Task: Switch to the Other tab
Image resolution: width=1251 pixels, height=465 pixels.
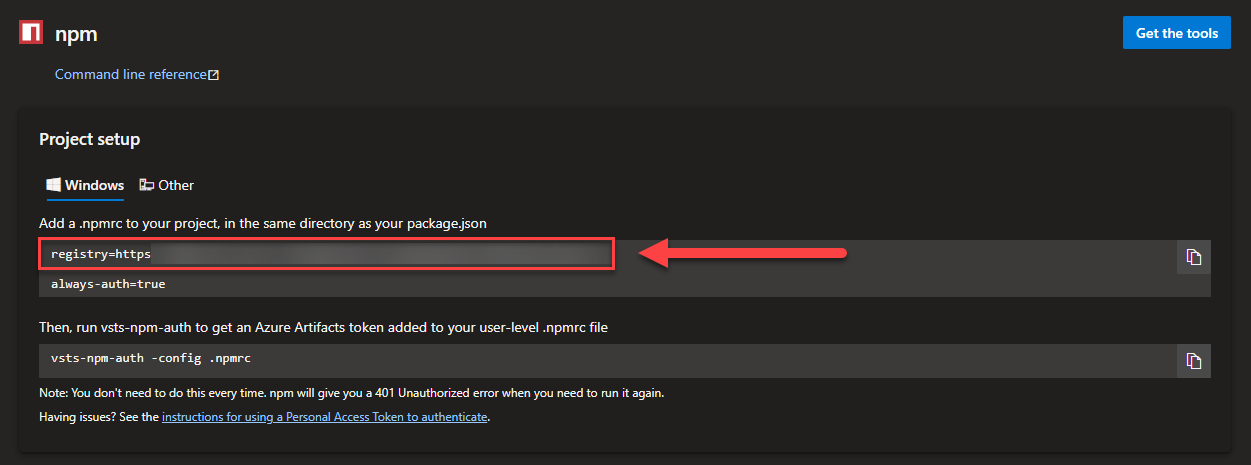Action: pos(176,185)
